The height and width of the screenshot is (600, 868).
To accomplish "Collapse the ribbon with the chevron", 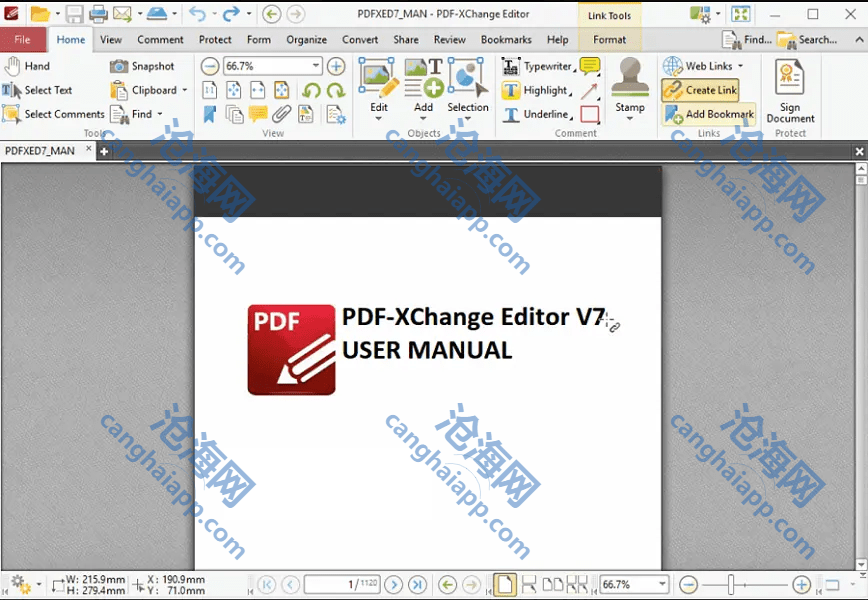I will (859, 39).
